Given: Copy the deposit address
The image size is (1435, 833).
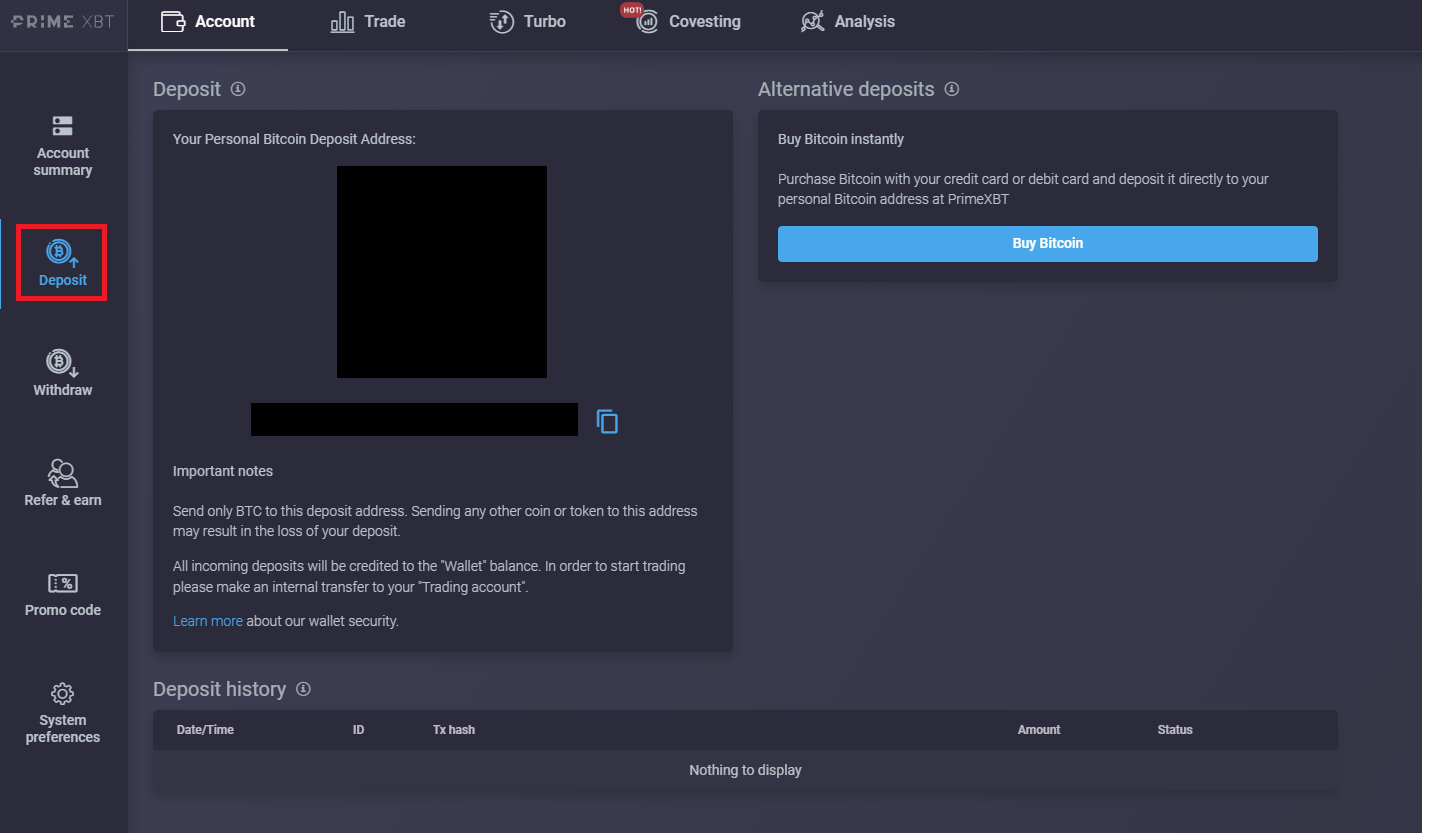Looking at the screenshot, I should 607,421.
